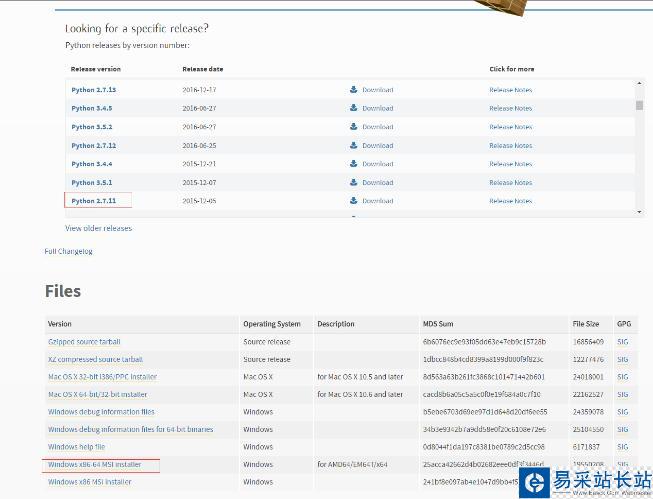Viewport: 653px width, 499px height.
Task: Click MD5 sum starting with 6b6076ec
Action: (484, 342)
